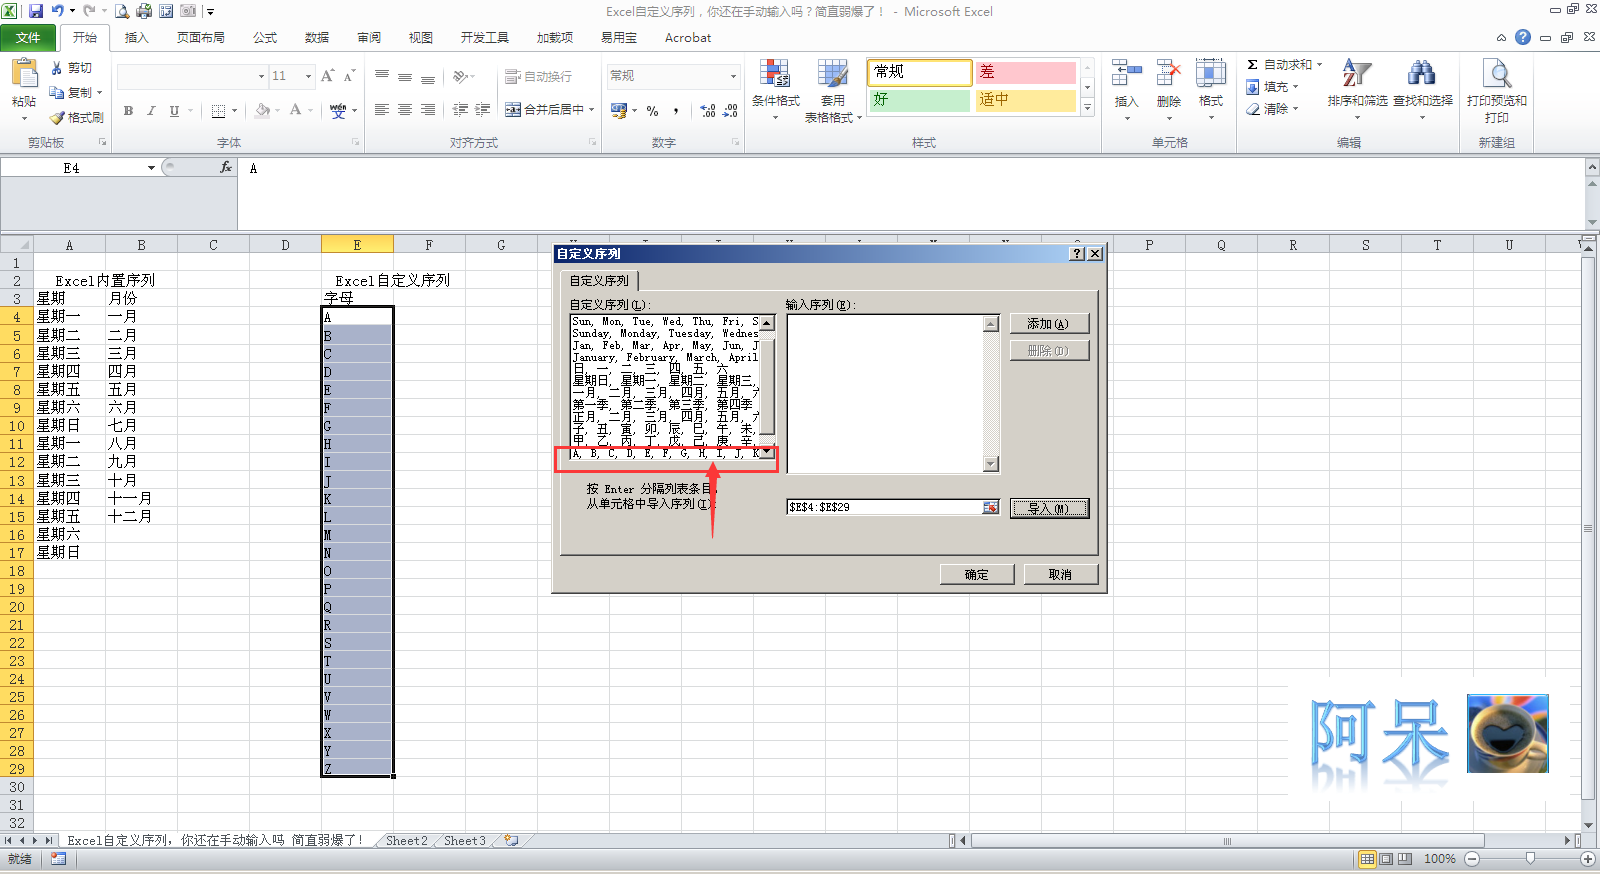Click the Insert cells (插入) icon
The height and width of the screenshot is (874, 1600).
tap(1126, 74)
